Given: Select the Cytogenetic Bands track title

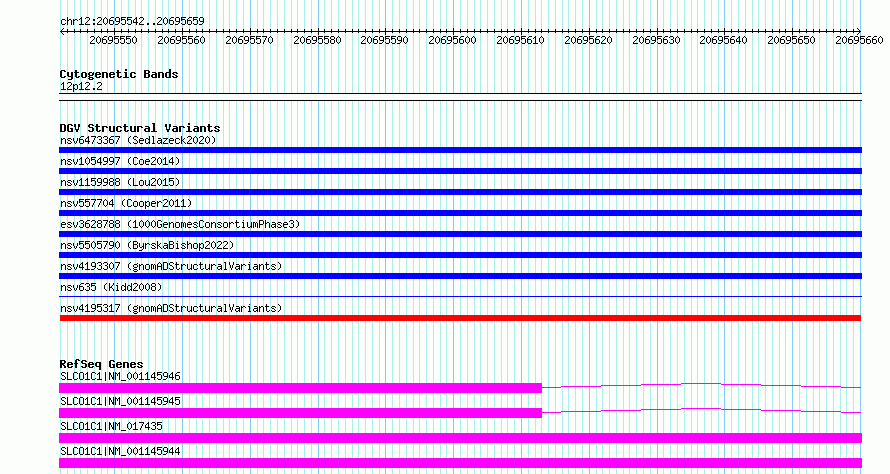Looking at the screenshot, I should (x=119, y=74).
